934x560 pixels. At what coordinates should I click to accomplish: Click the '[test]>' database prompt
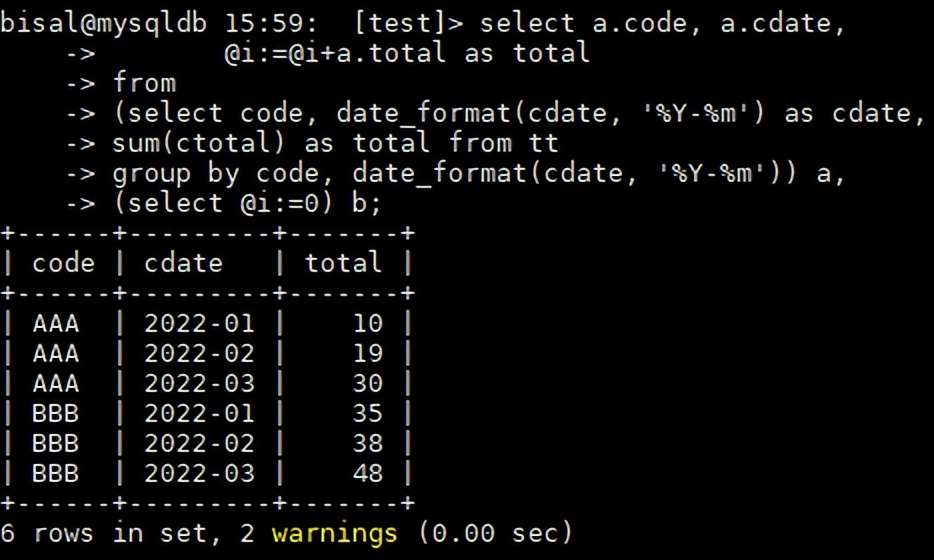[x=408, y=24]
